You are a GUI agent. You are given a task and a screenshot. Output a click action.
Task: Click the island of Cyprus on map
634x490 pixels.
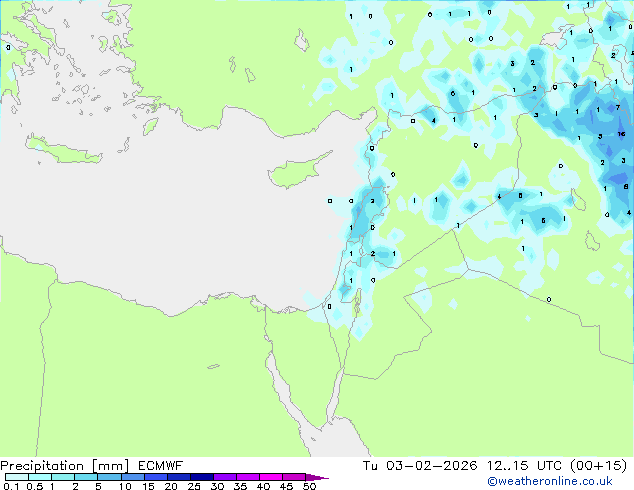298,170
